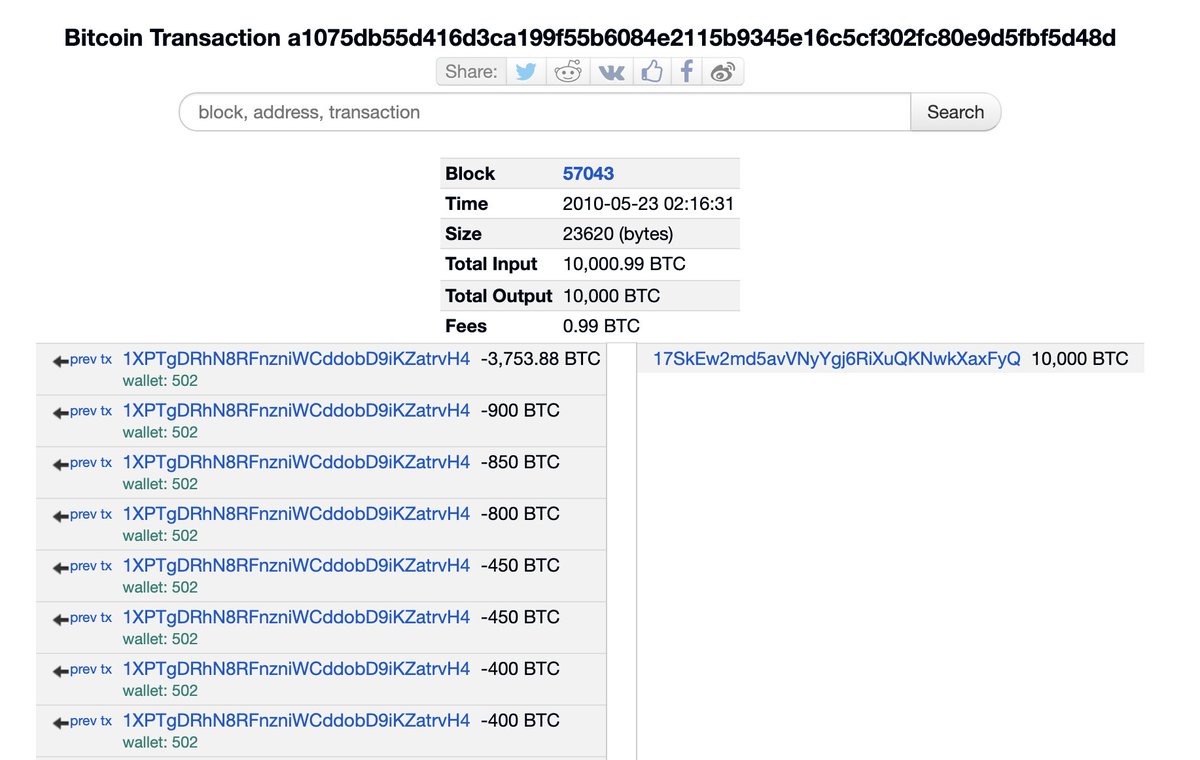The height and width of the screenshot is (760, 1200).
Task: Click the -900 BTC input amount
Action: click(x=520, y=411)
